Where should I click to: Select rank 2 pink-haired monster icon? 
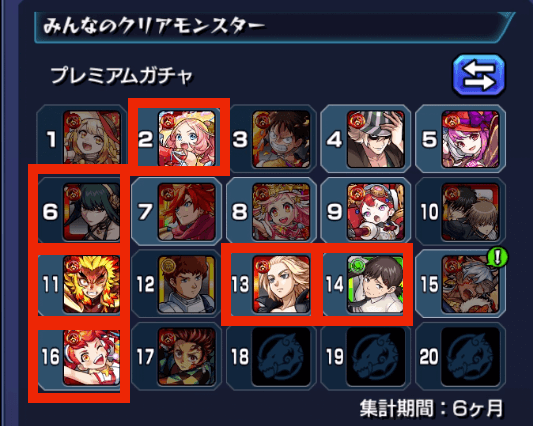pyautogui.click(x=187, y=138)
